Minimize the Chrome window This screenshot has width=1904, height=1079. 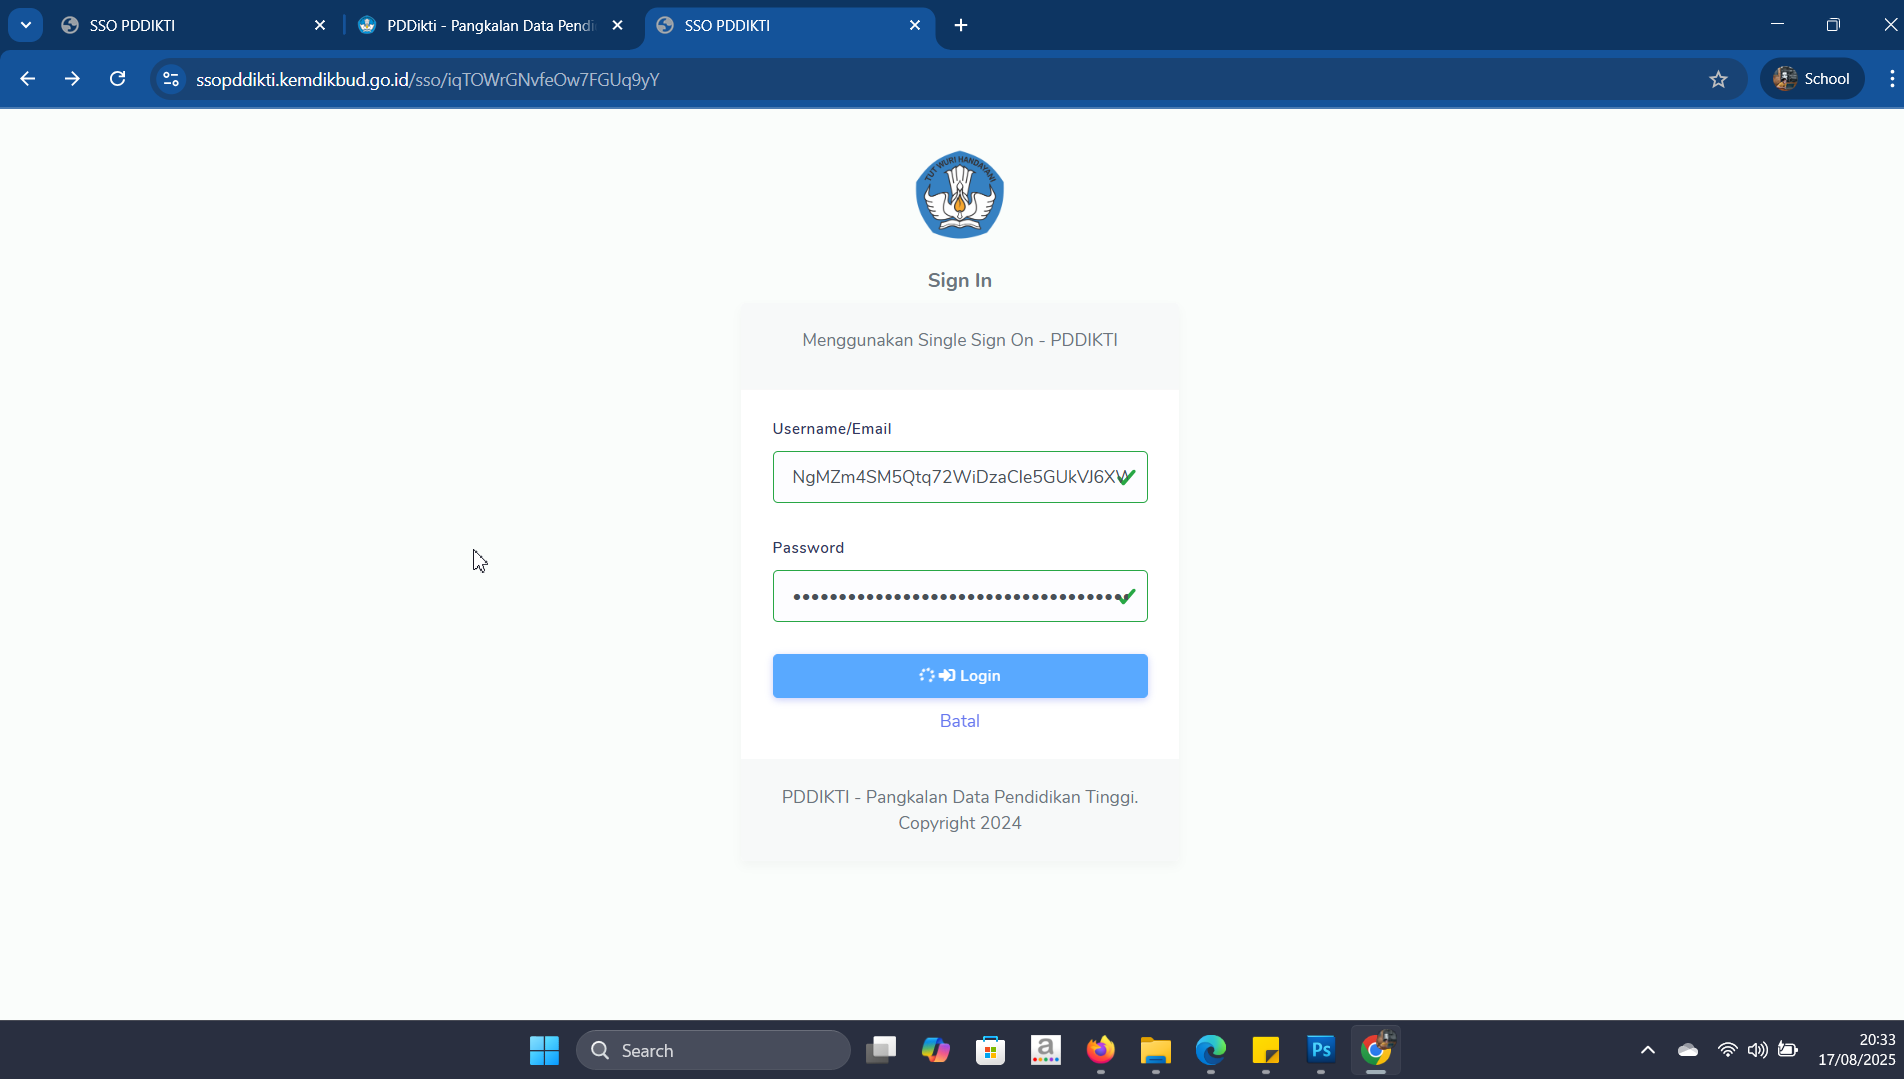[1777, 25]
